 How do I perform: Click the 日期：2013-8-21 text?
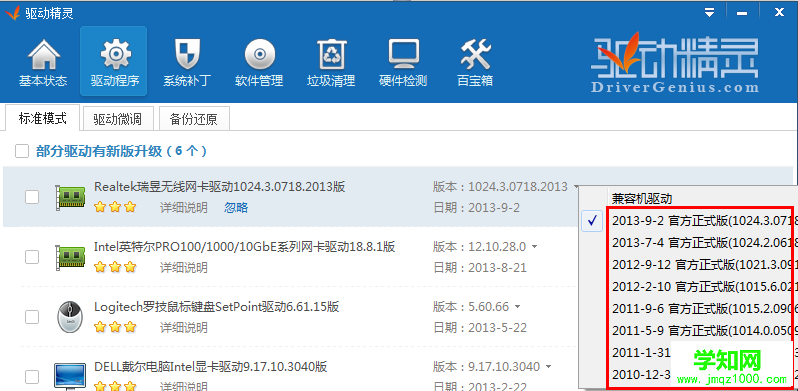pyautogui.click(x=480, y=267)
